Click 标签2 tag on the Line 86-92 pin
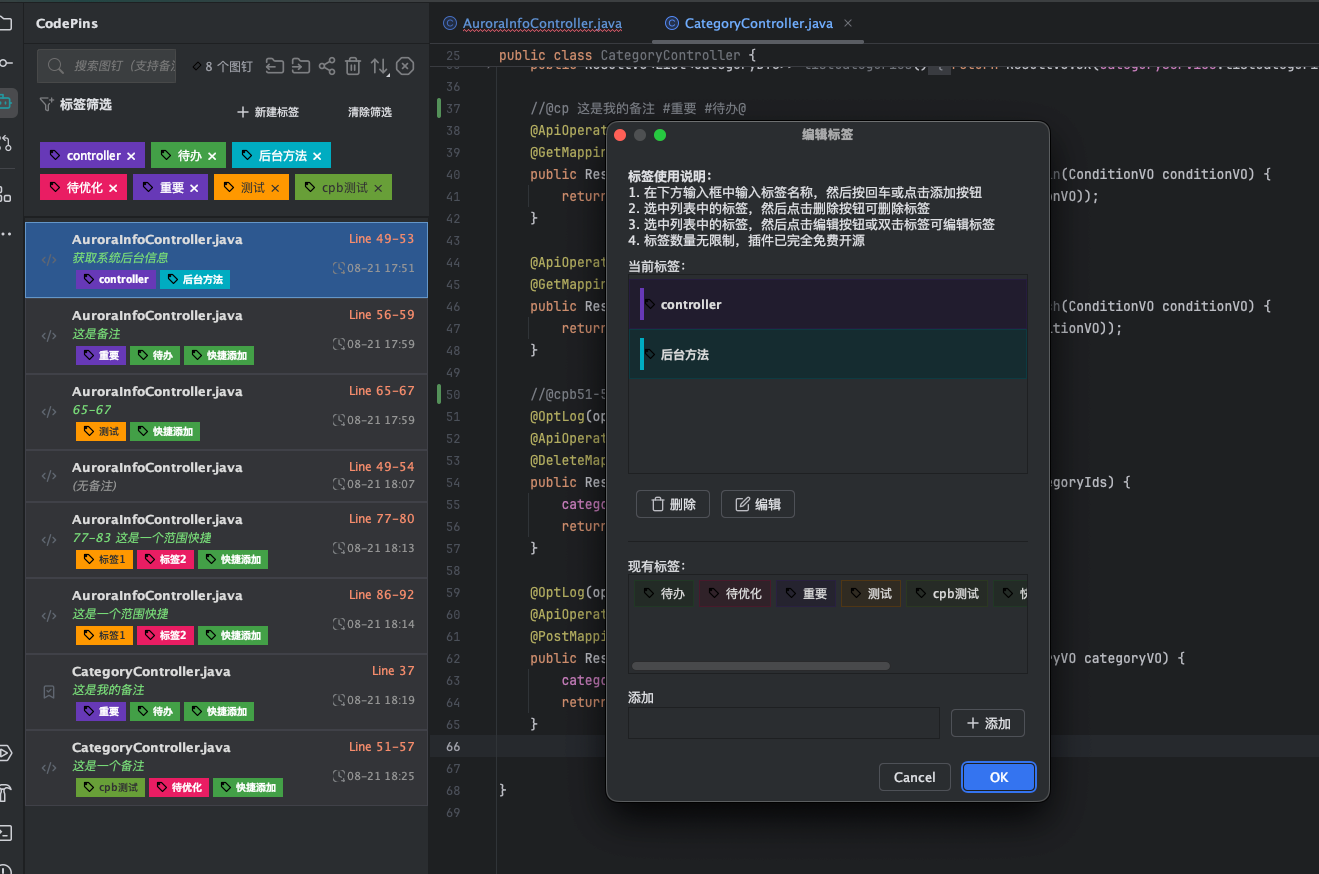This screenshot has height=874, width=1319. click(x=165, y=636)
